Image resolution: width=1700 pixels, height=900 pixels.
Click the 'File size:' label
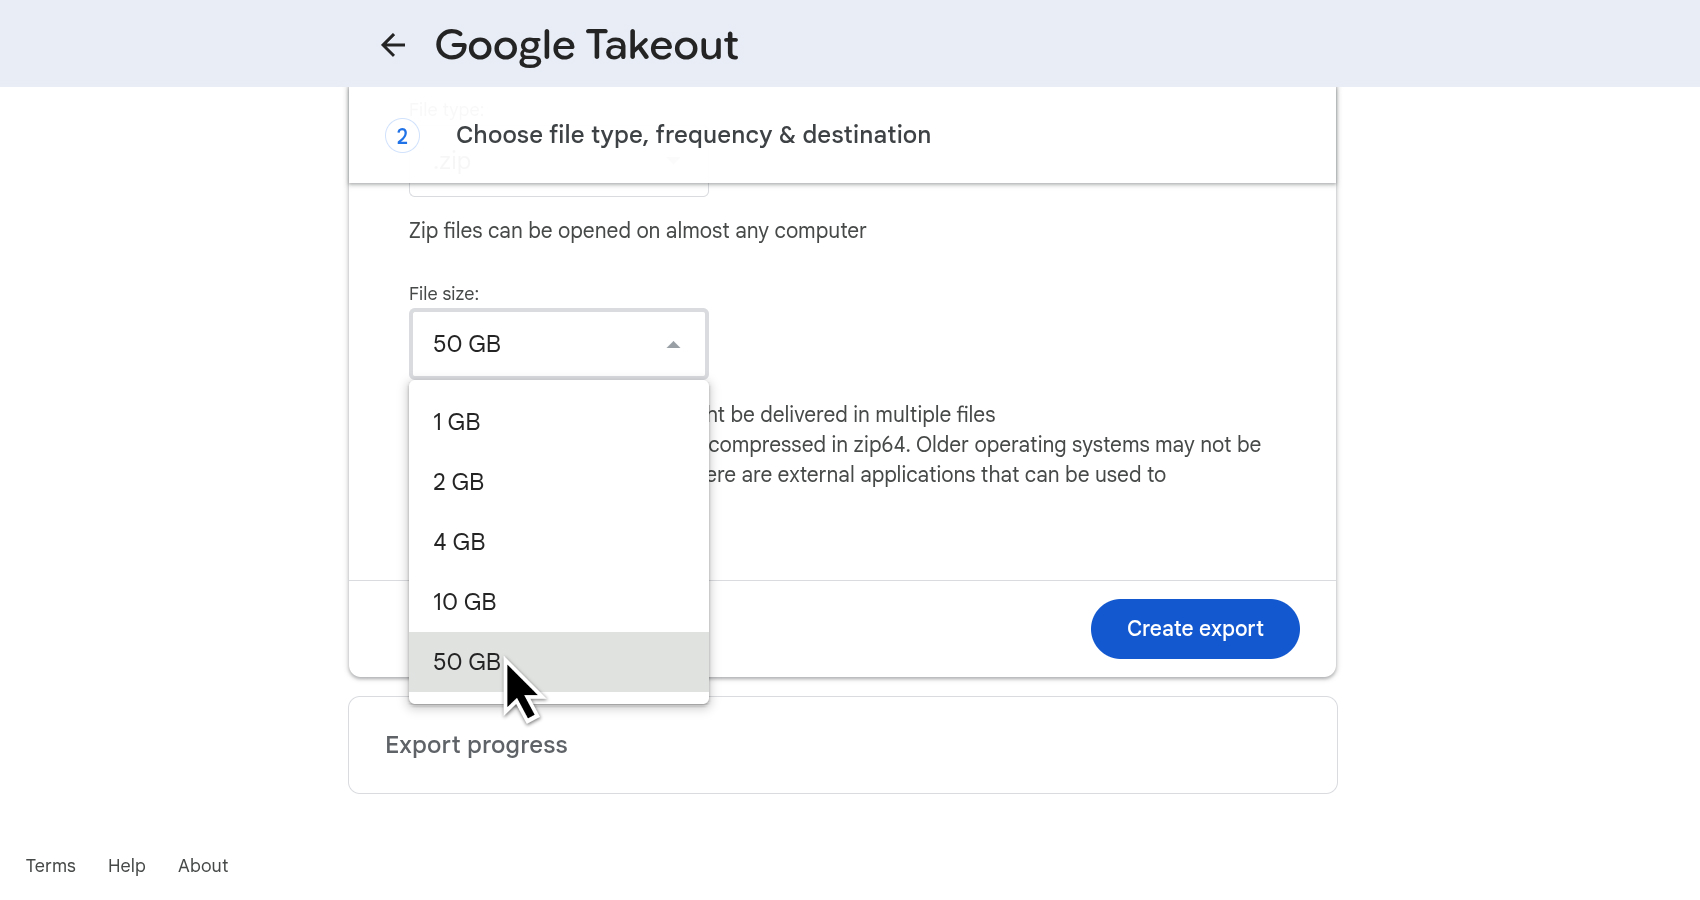point(444,294)
